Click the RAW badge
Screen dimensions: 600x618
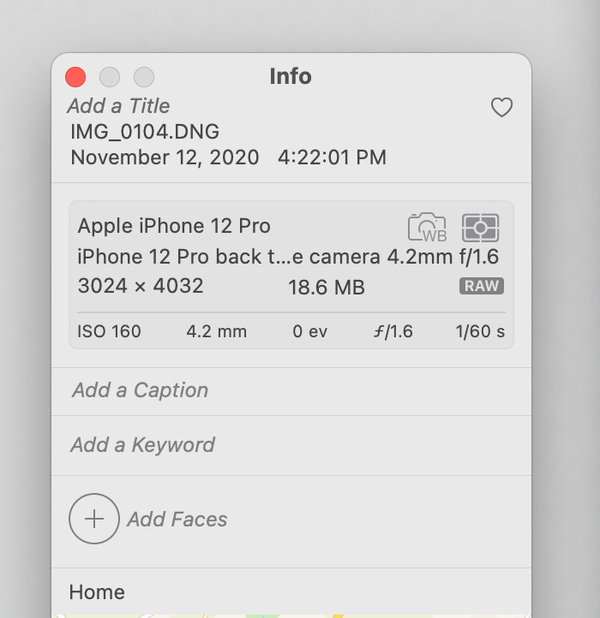481,286
